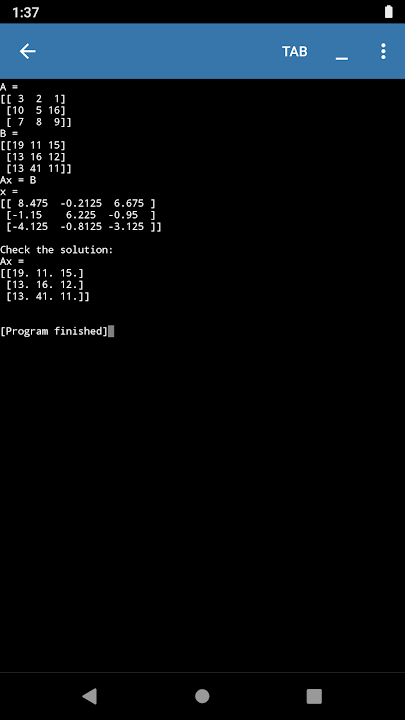The image size is (405, 720).
Task: Tap the 'x =' label line
Action: point(9,191)
